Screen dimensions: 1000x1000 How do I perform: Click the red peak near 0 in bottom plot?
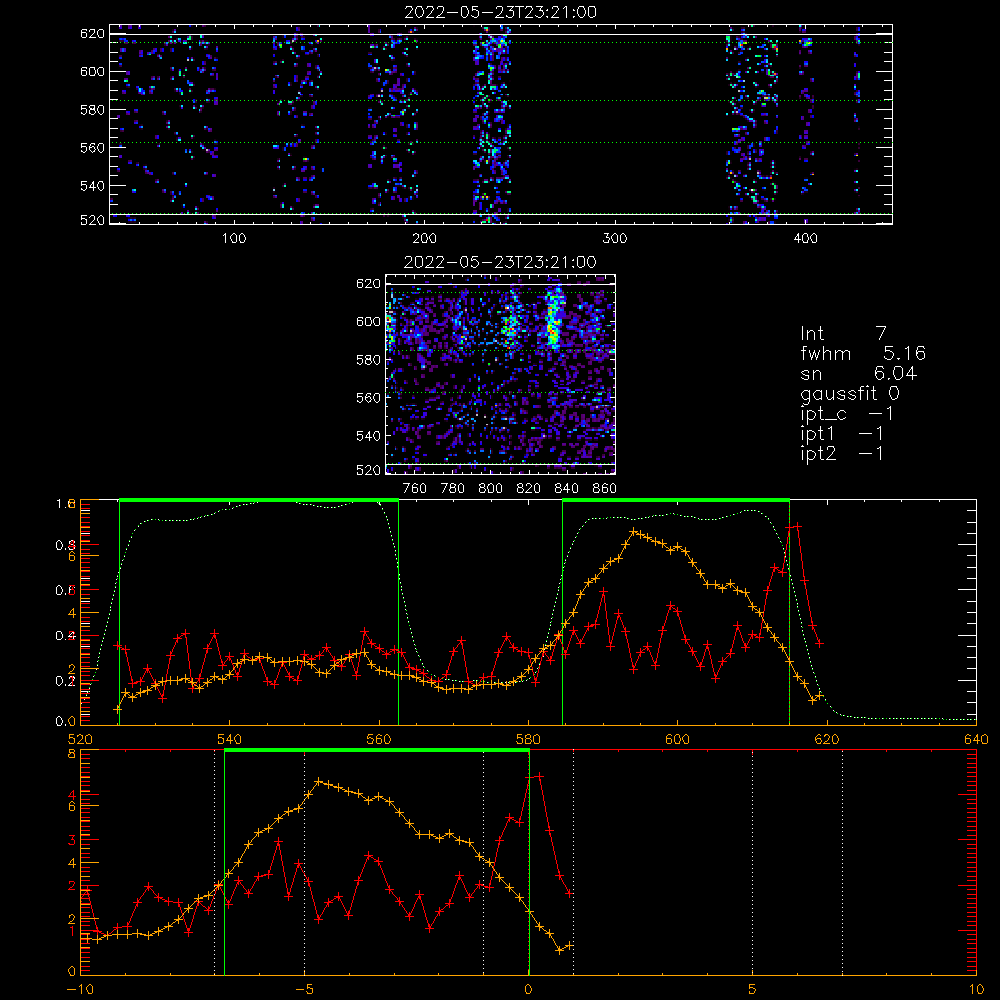(x=540, y=776)
